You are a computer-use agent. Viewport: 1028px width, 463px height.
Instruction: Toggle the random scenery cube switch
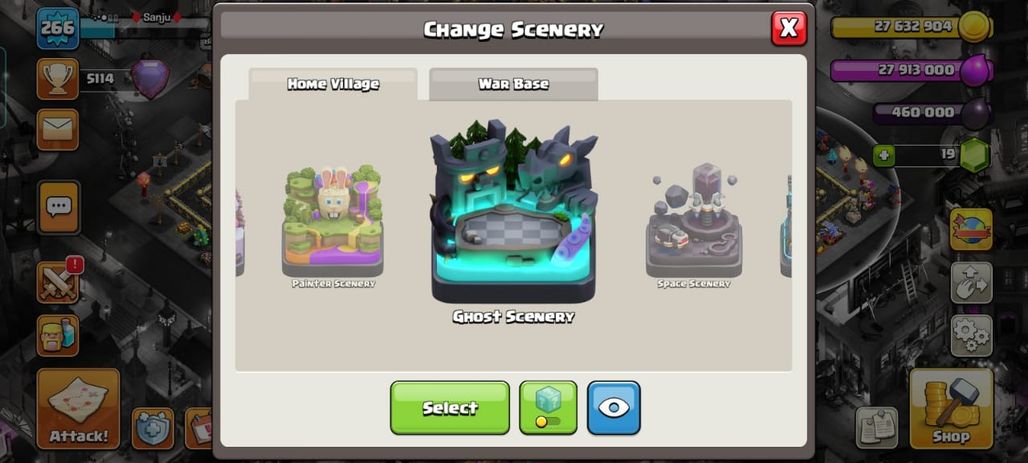click(548, 407)
